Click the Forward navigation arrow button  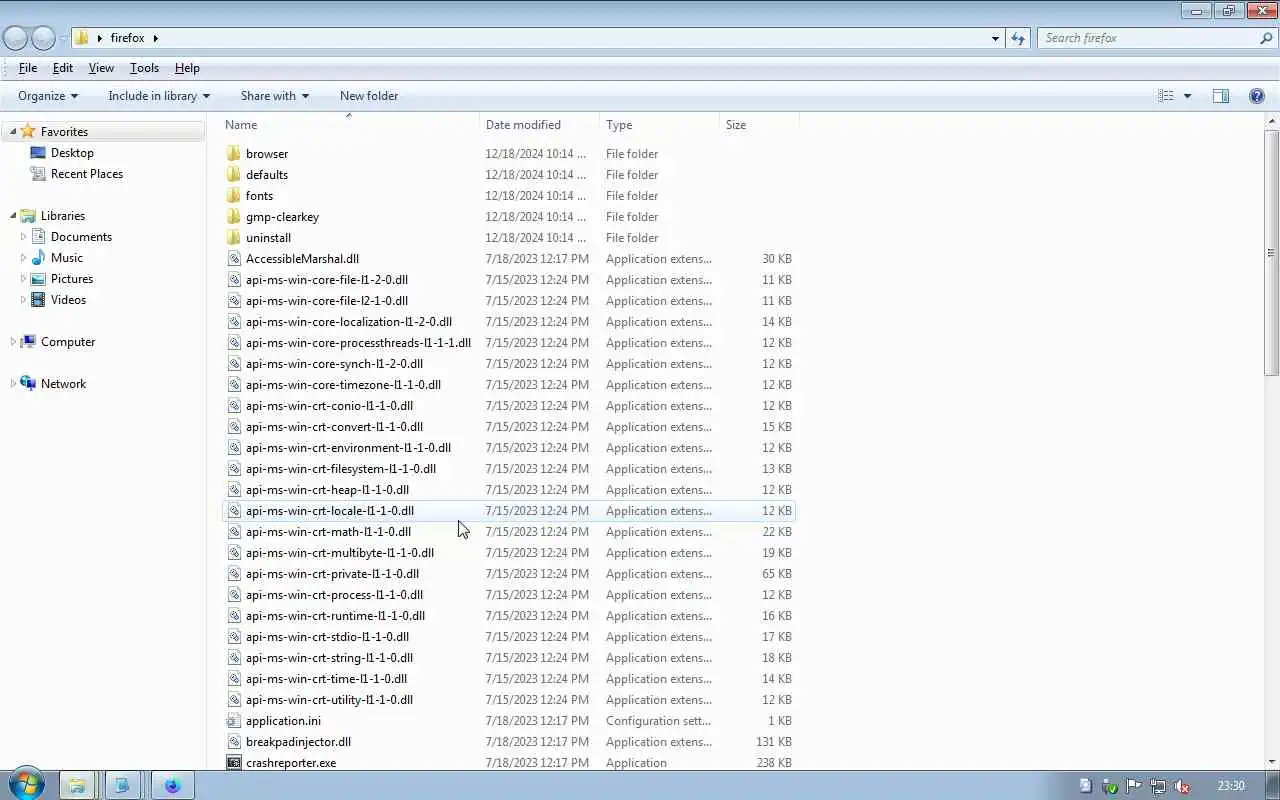tap(43, 38)
